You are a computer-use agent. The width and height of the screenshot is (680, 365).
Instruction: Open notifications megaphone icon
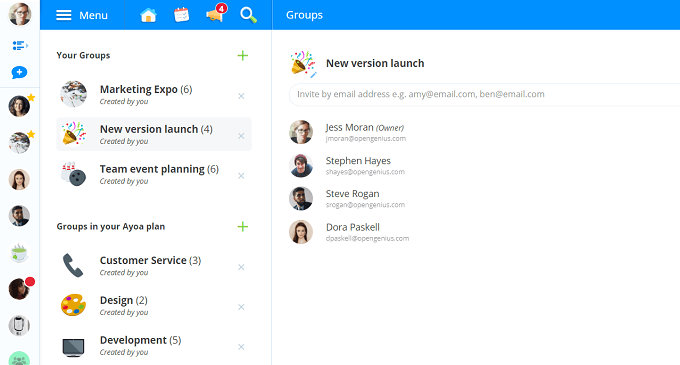216,14
